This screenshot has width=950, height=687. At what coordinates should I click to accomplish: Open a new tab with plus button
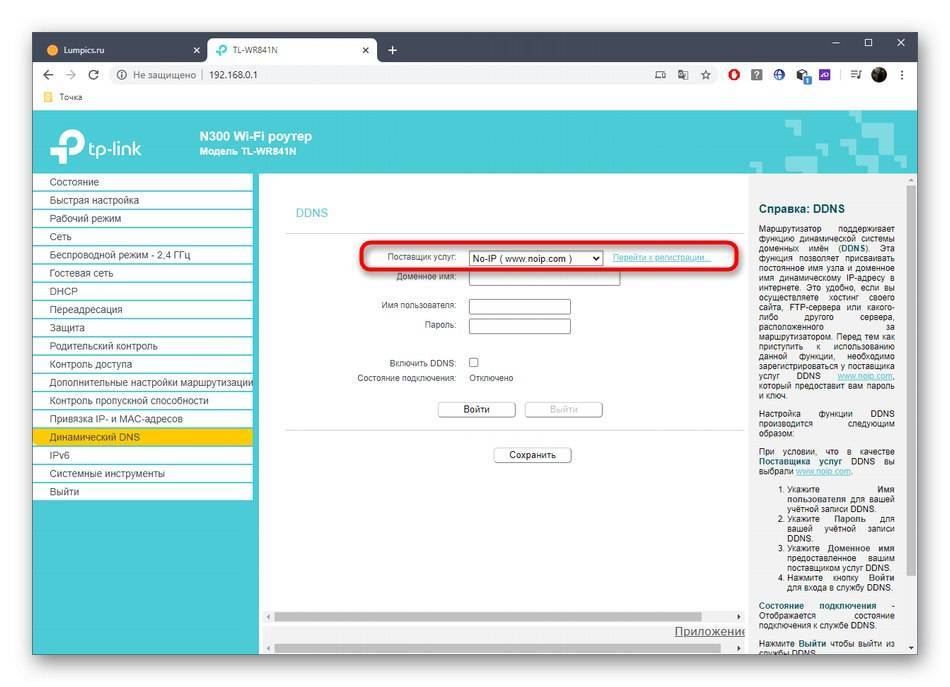coord(392,50)
